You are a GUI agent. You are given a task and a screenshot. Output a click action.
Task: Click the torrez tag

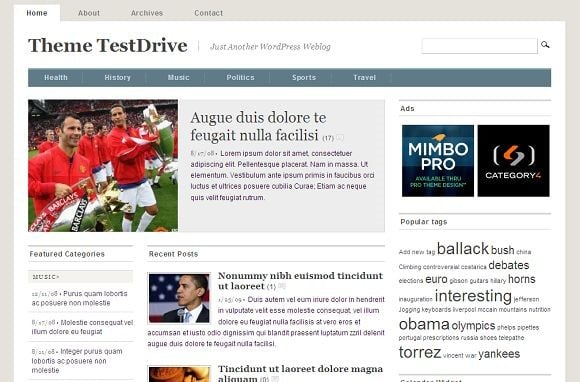pyautogui.click(x=420, y=352)
